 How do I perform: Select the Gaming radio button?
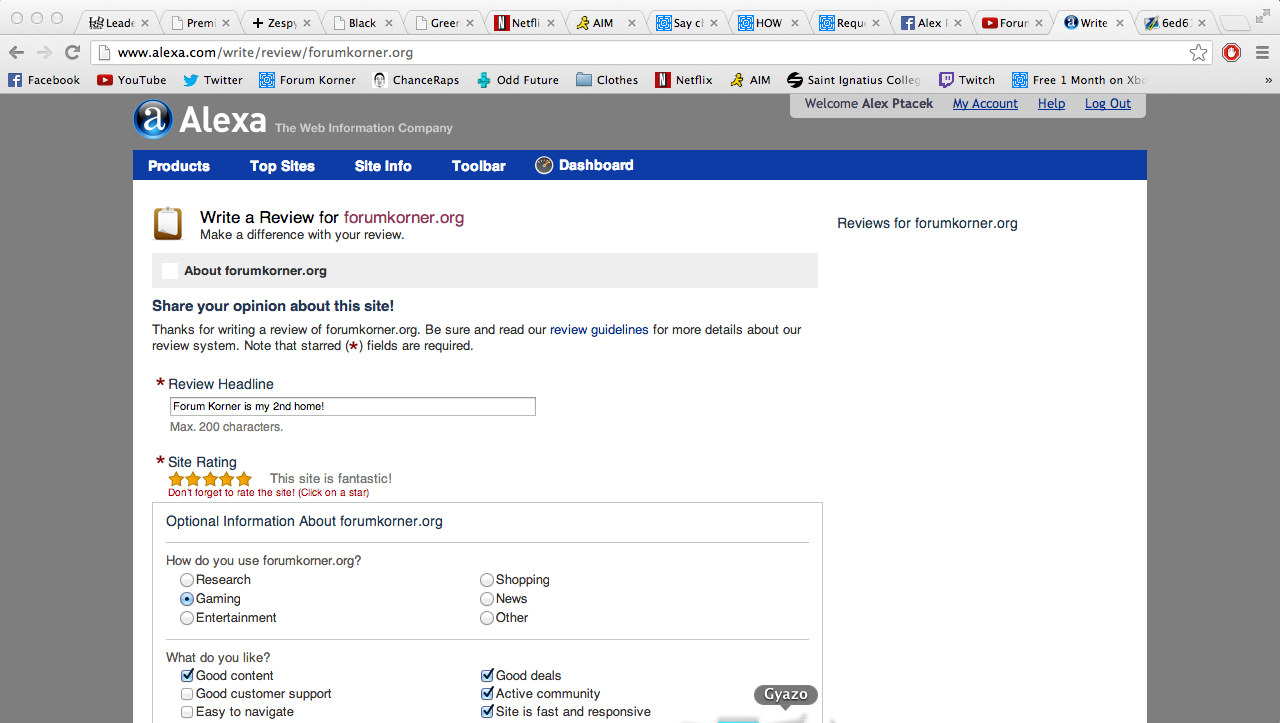coord(187,599)
